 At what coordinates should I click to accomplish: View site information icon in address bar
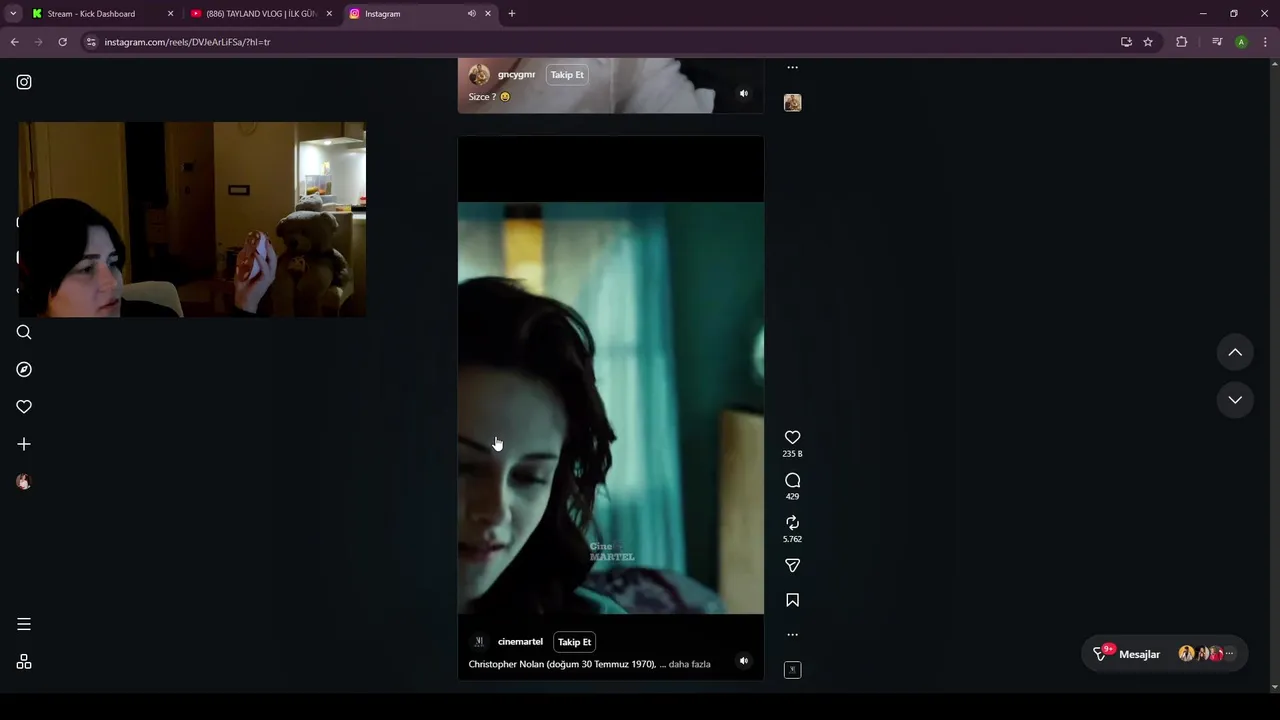tap(91, 42)
